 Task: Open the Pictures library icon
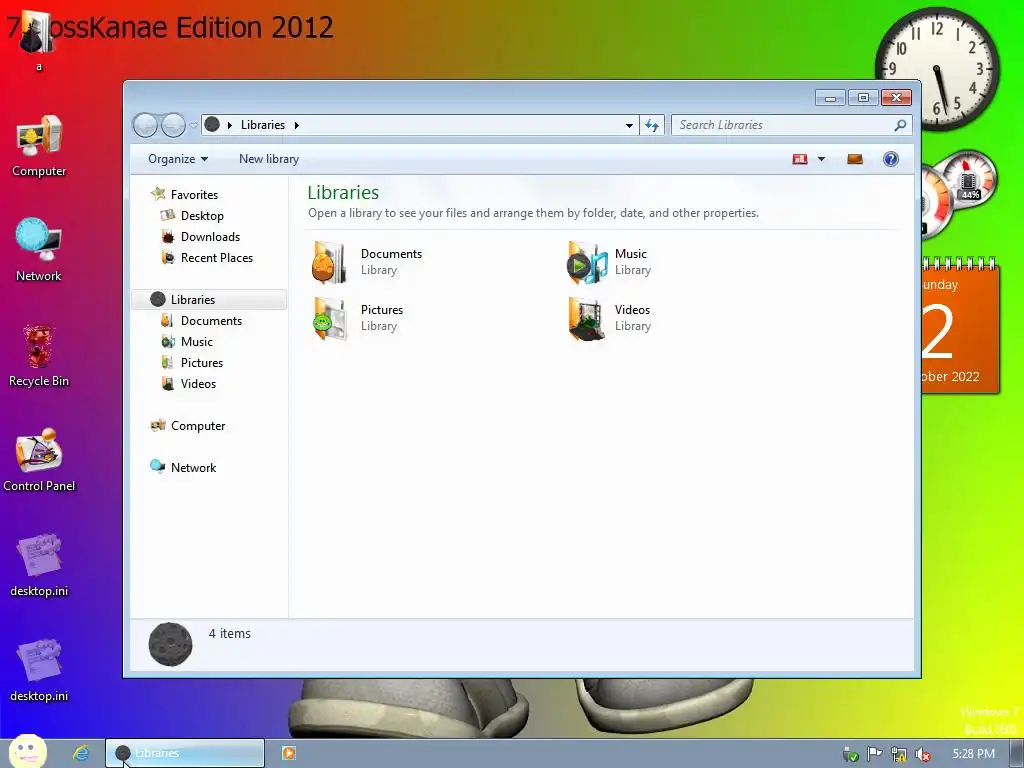329,319
